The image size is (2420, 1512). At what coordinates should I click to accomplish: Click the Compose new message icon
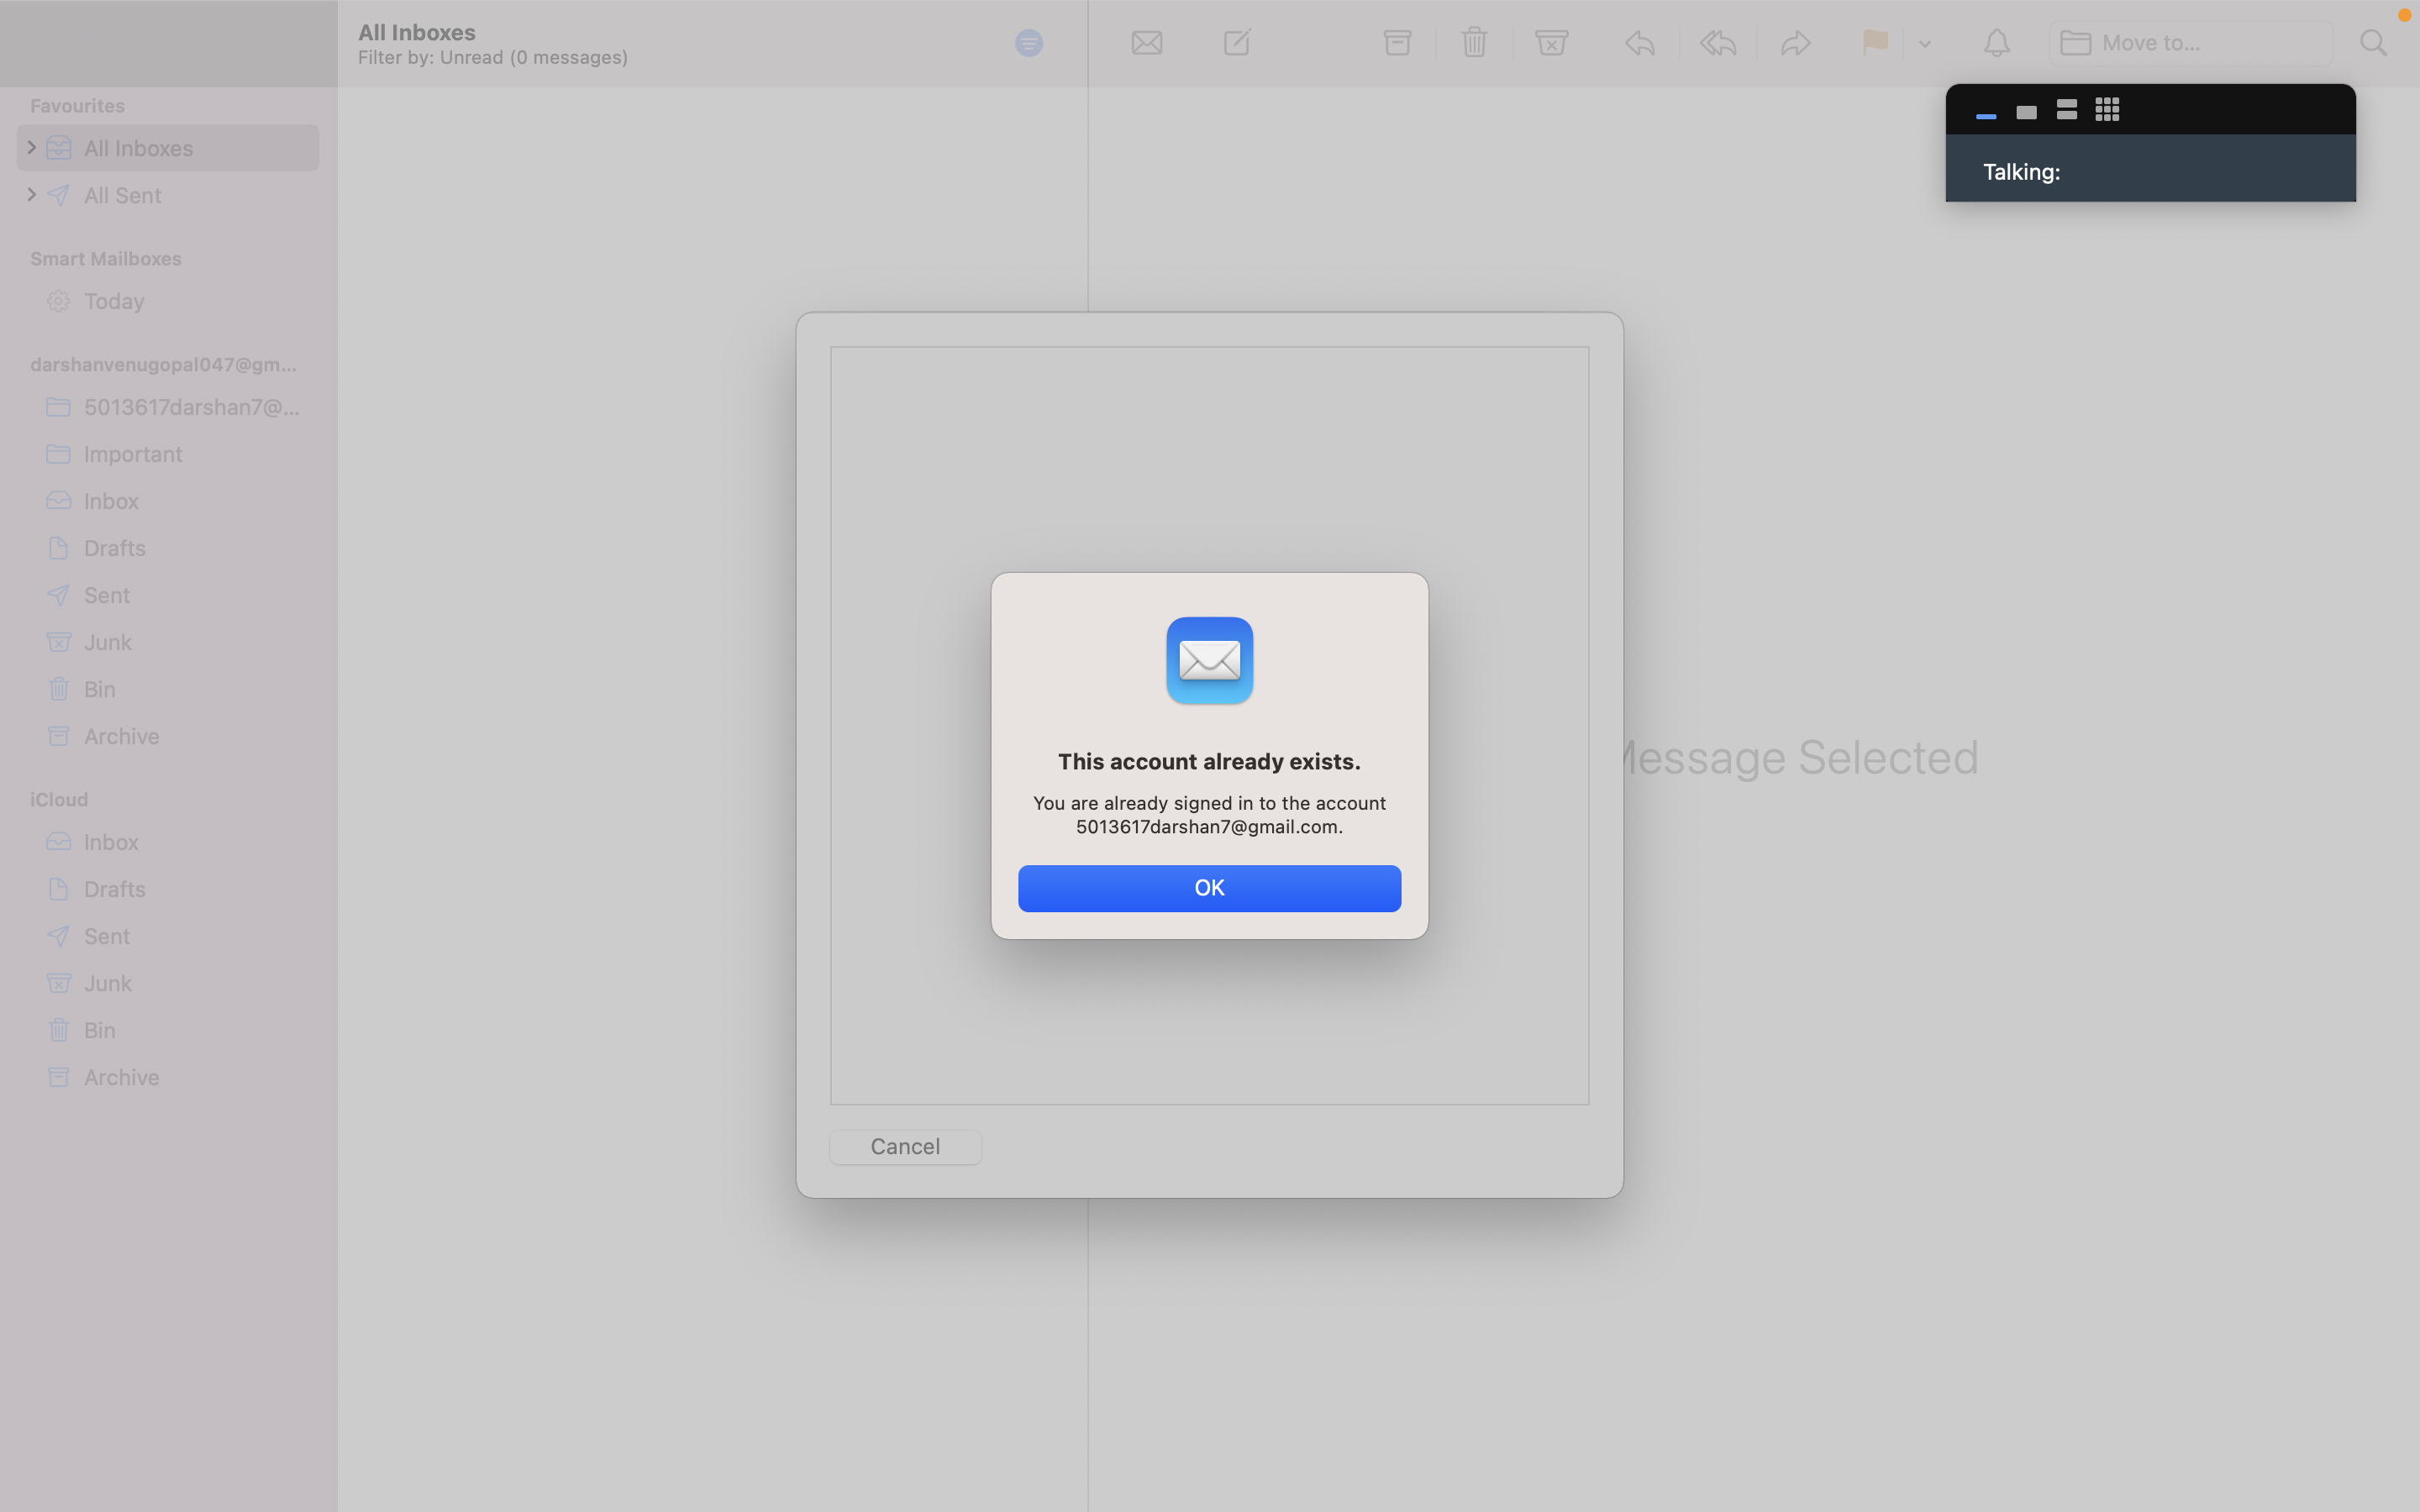click(x=1237, y=43)
